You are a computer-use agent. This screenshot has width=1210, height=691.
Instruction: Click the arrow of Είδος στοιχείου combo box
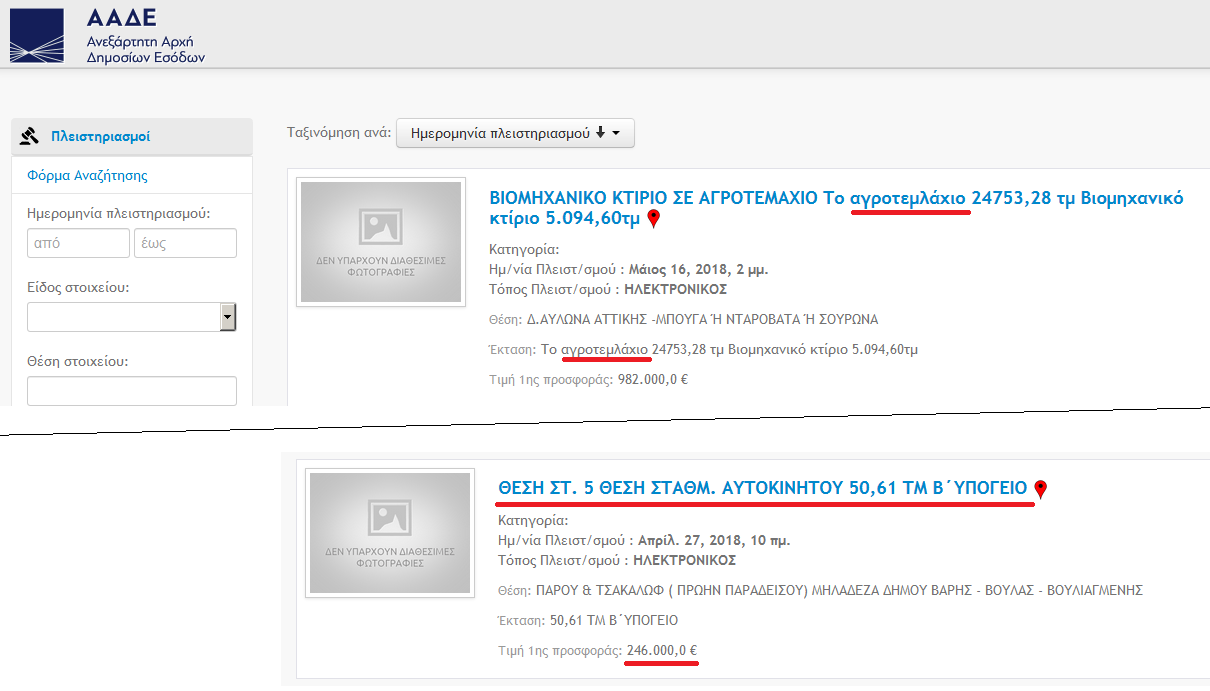[228, 317]
